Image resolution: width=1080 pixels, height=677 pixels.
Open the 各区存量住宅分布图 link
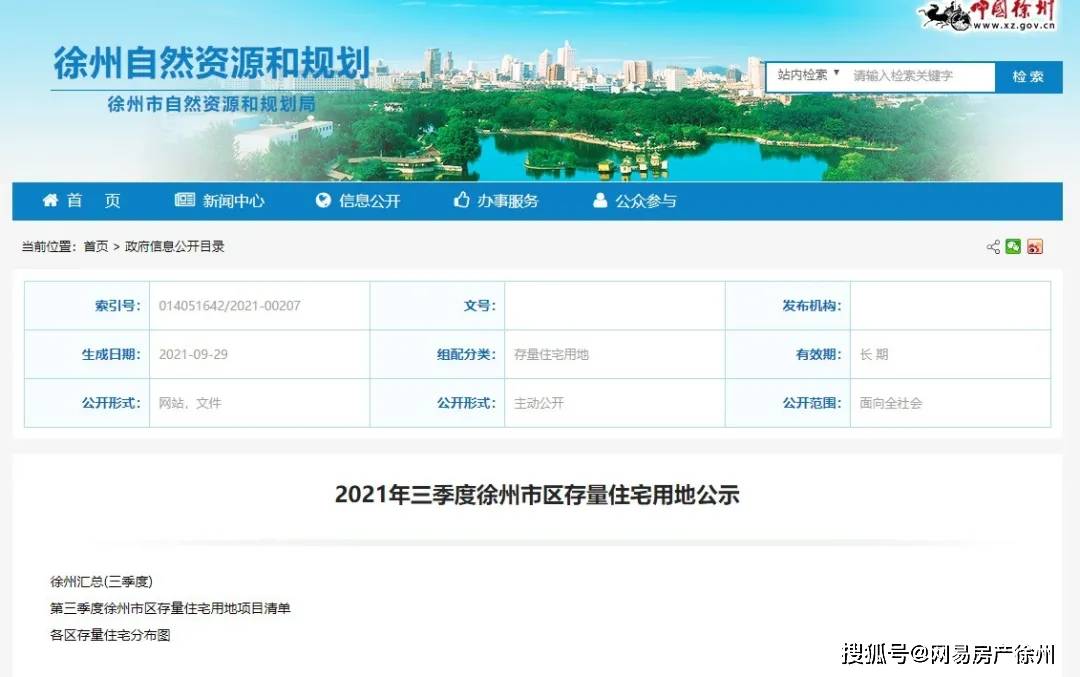pos(110,635)
